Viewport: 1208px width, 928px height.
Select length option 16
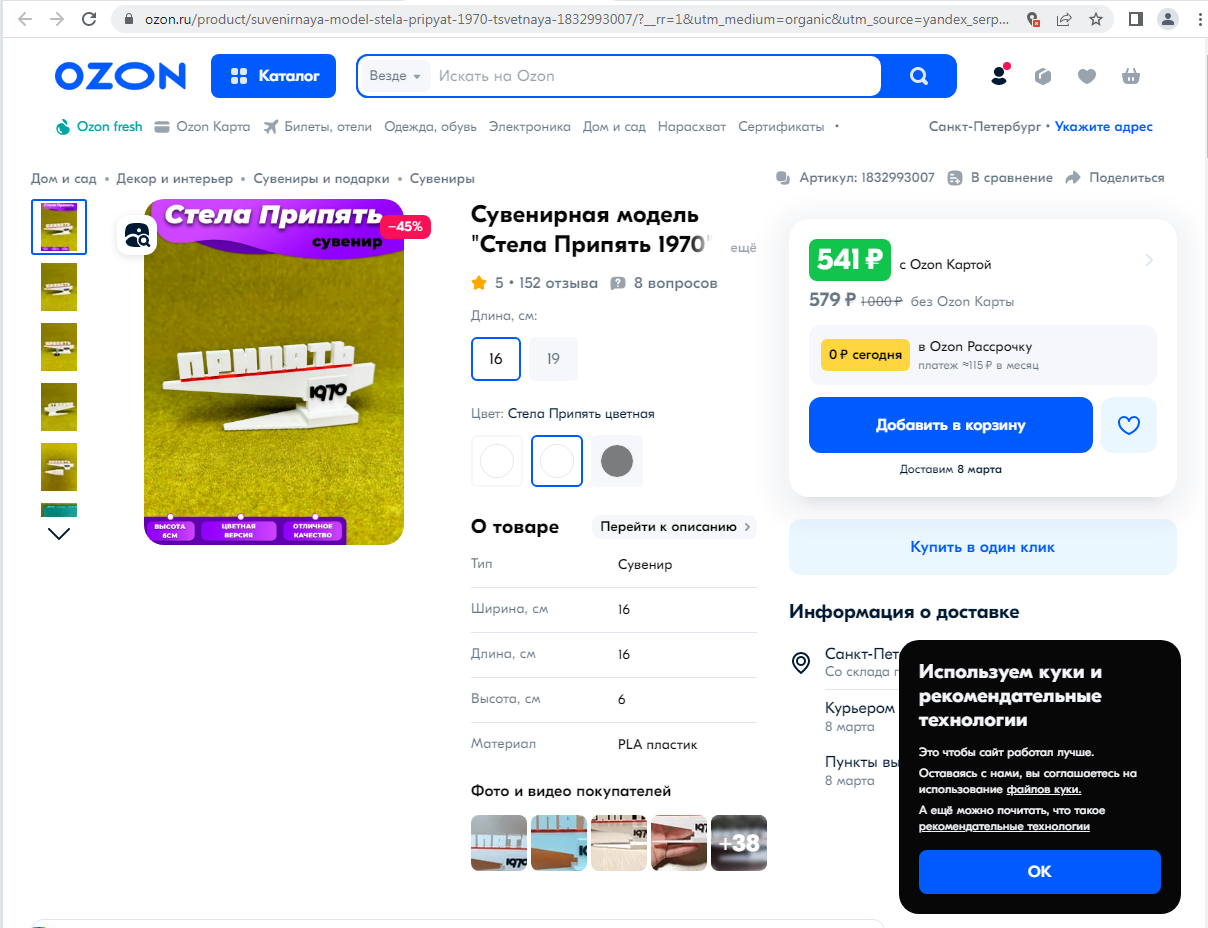[496, 359]
